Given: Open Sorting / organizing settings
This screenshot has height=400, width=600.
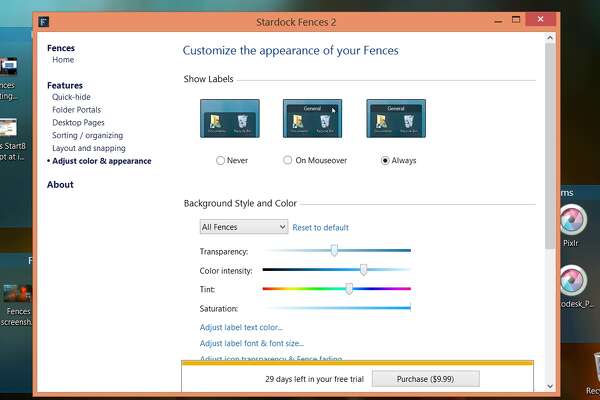Looking at the screenshot, I should [88, 136].
